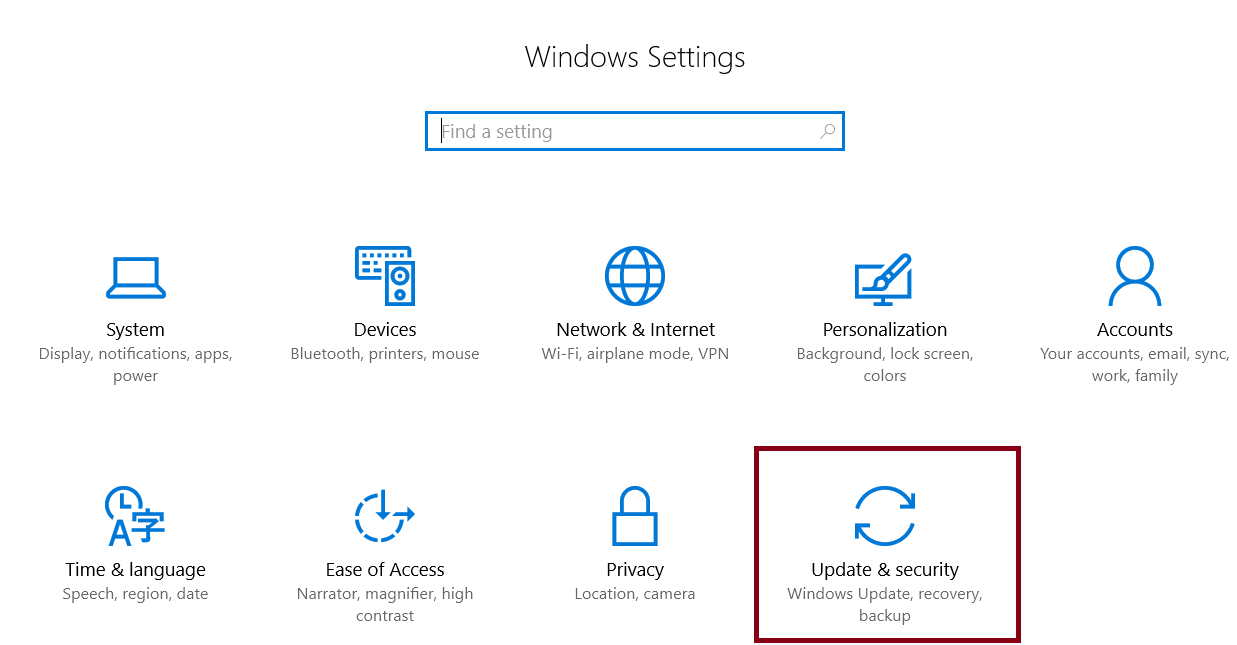Image resolution: width=1237 pixels, height=645 pixels.
Task: Select the Privacy category label
Action: [635, 570]
